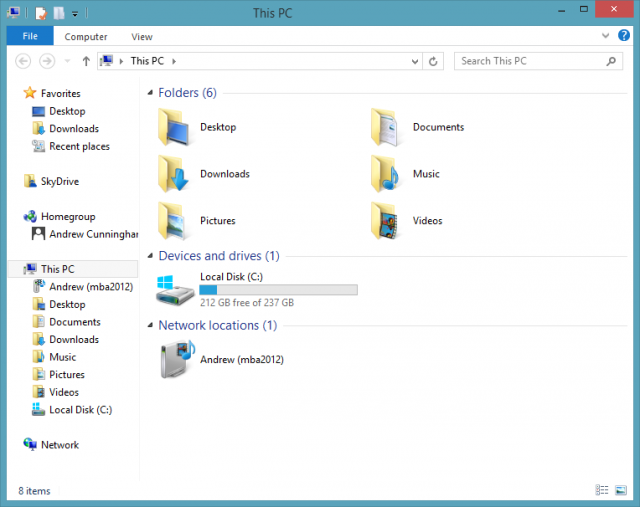Click the This PC system icon in title bar
The image size is (640, 507).
coord(13,13)
